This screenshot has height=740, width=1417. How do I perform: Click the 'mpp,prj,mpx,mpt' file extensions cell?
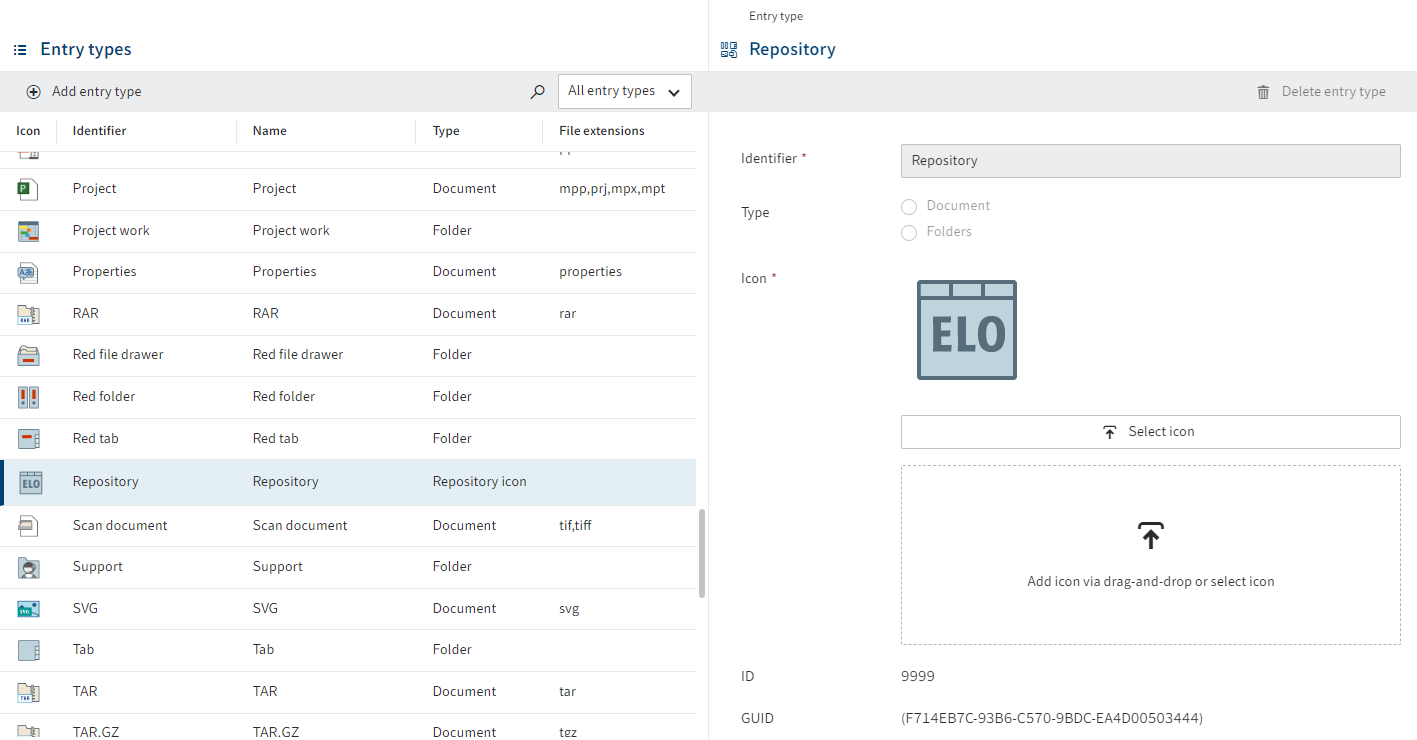[x=612, y=189]
